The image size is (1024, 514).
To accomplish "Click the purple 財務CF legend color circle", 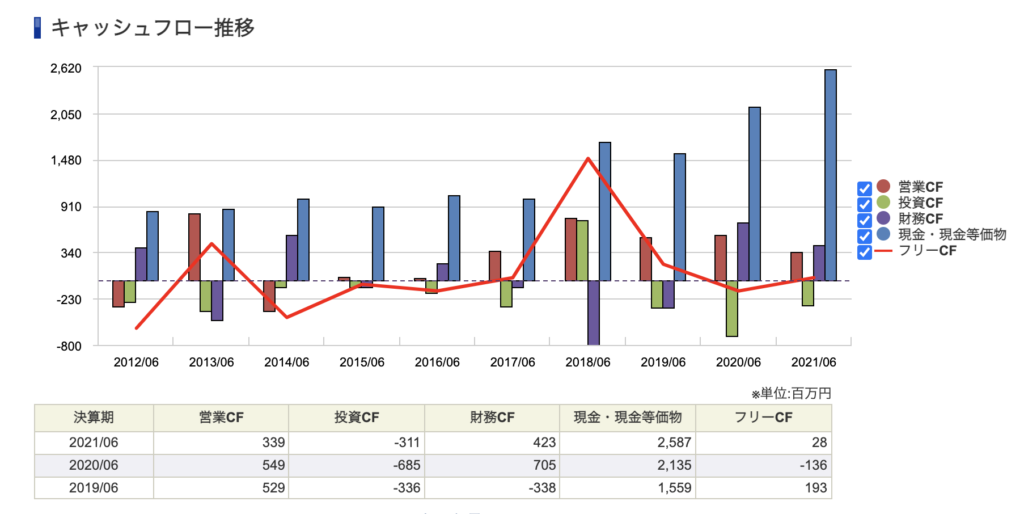I will 884,218.
